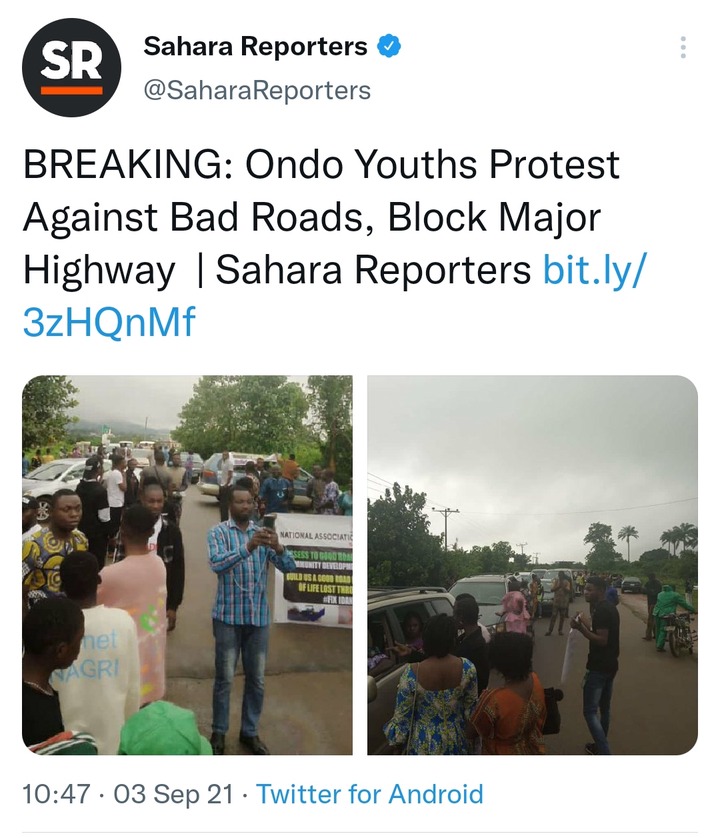Open the three-dot more options menu

point(683,47)
